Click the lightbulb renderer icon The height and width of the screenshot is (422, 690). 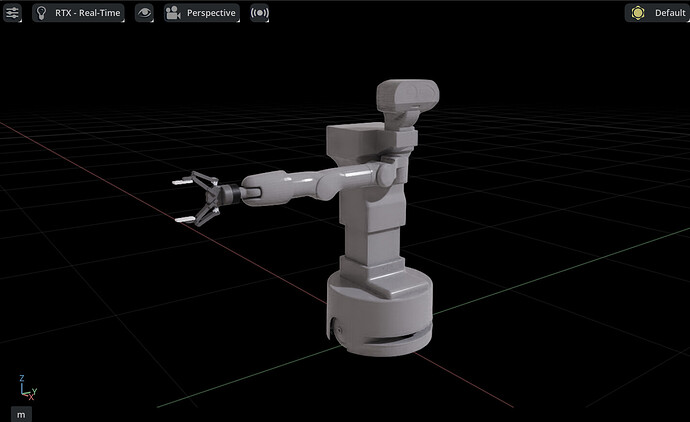[41, 13]
